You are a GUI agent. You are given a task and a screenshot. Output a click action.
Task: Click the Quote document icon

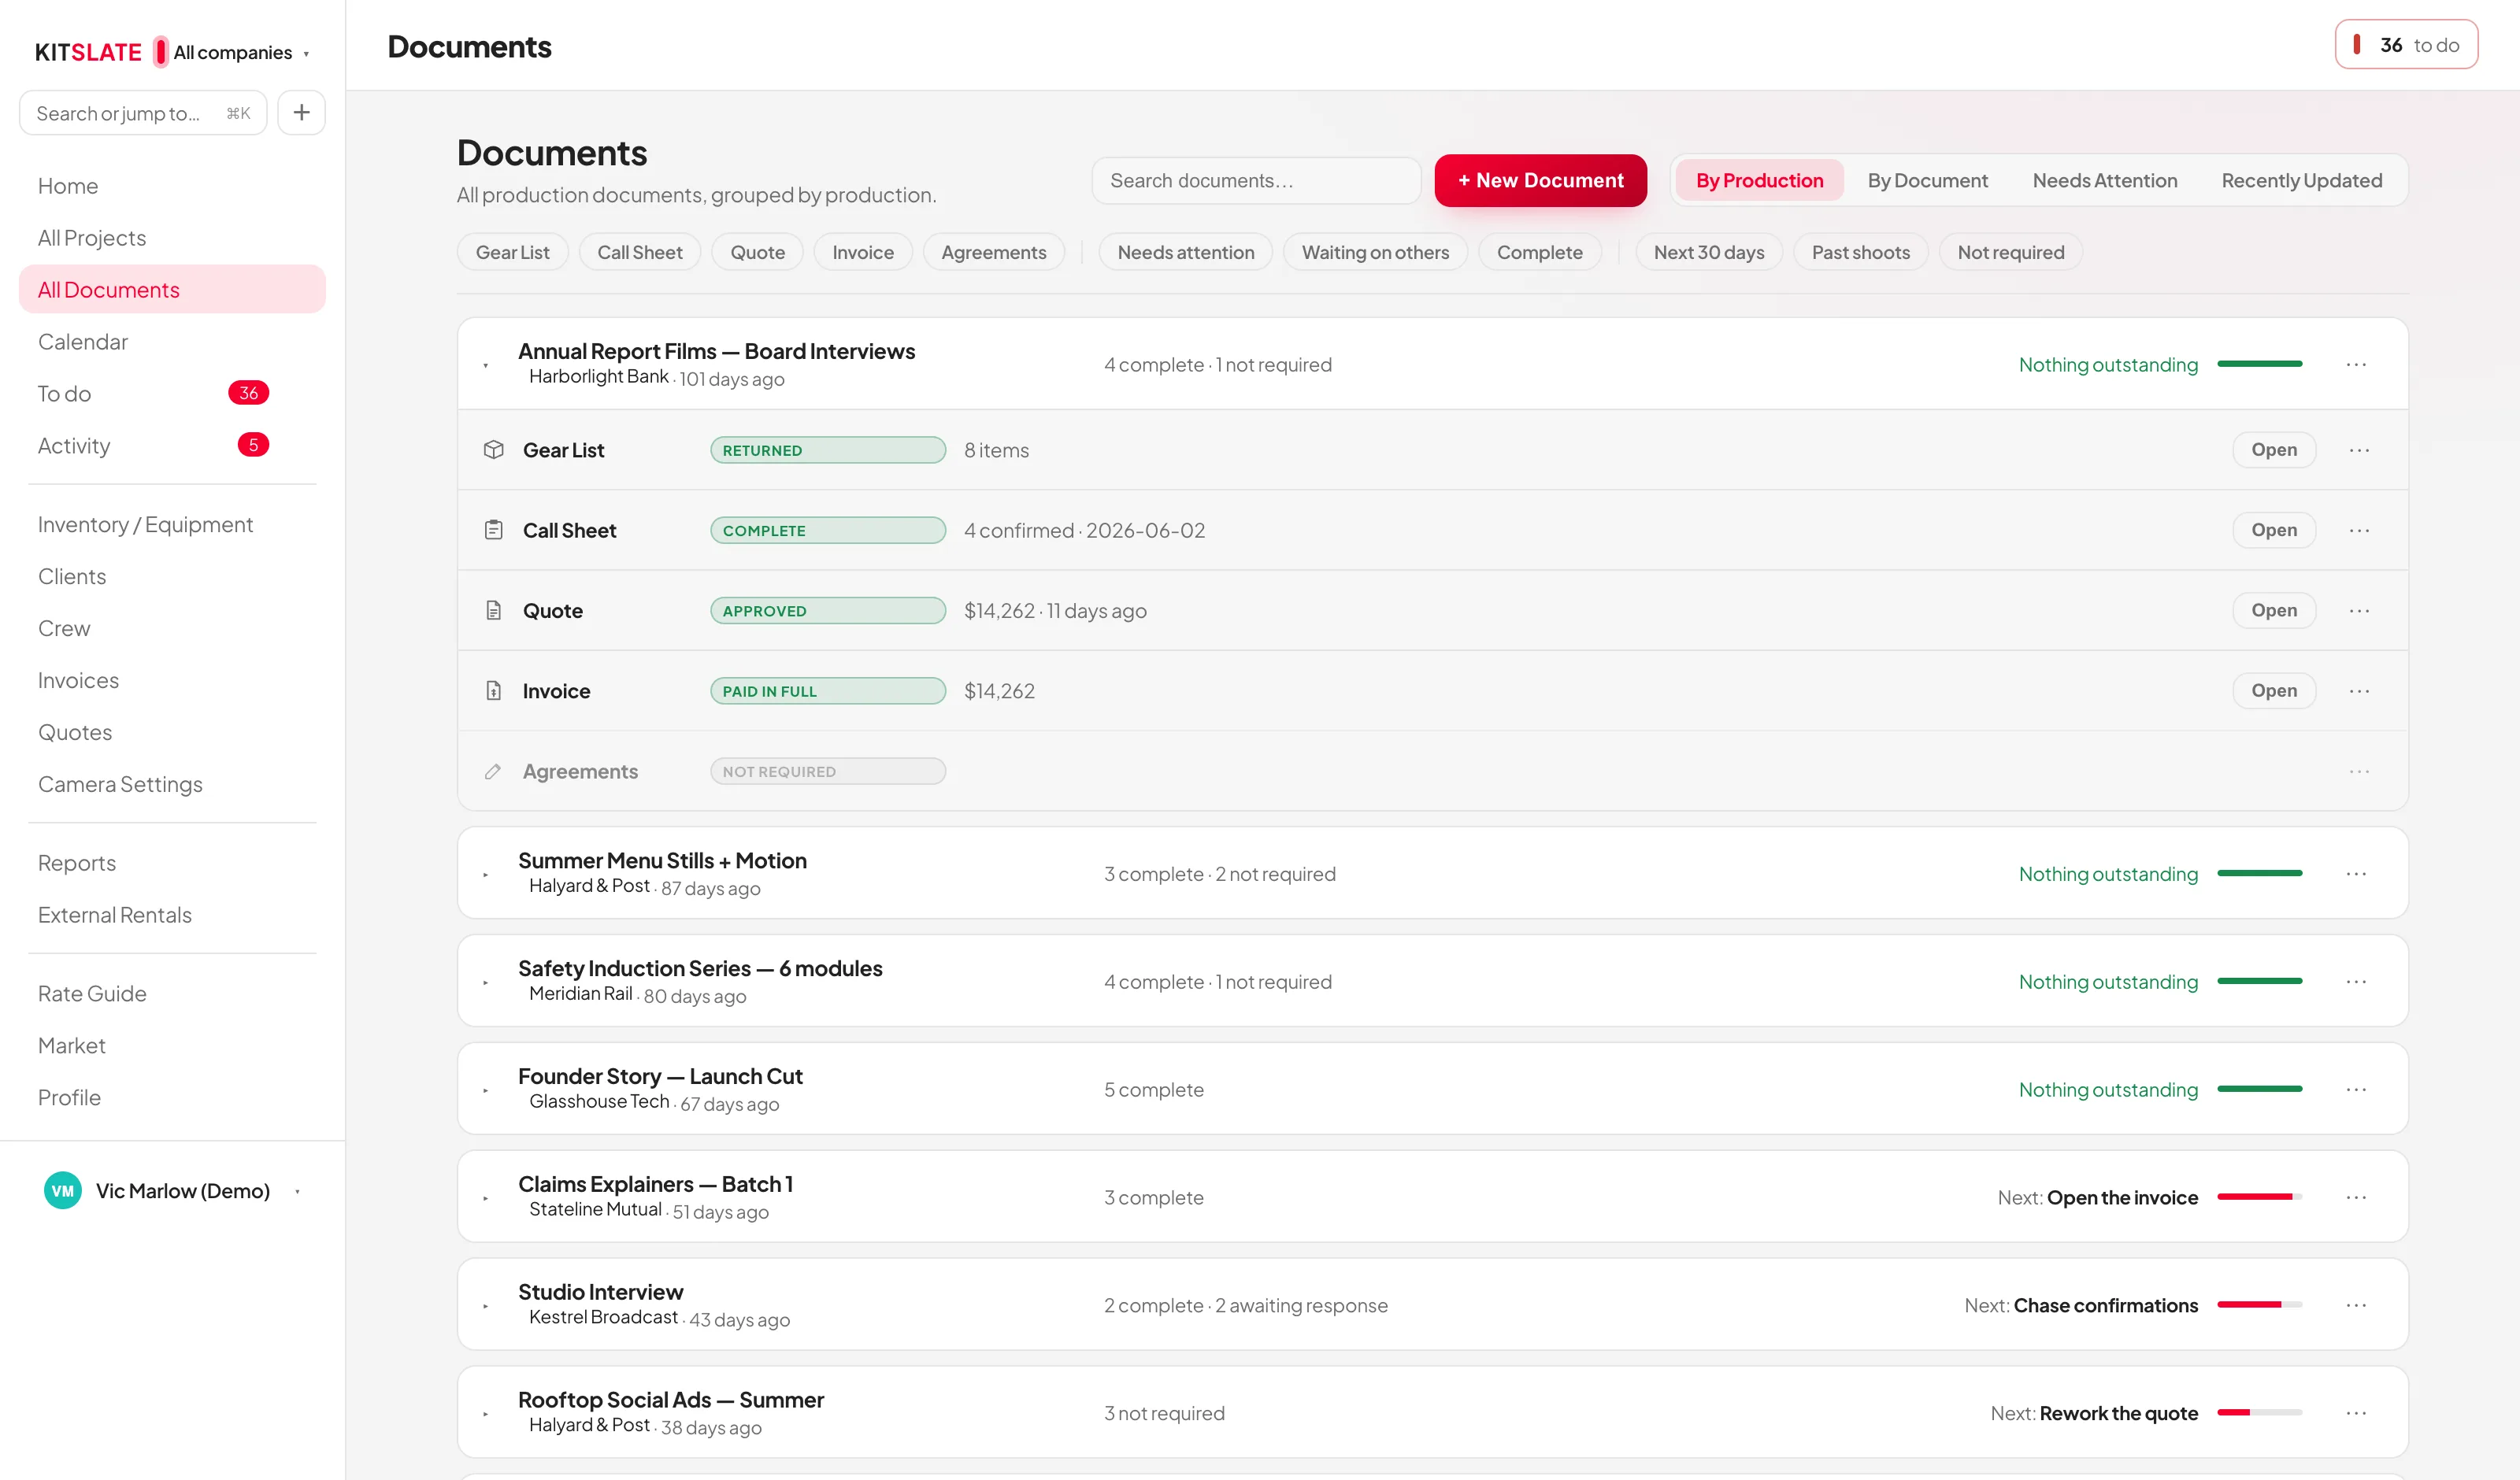coord(493,610)
